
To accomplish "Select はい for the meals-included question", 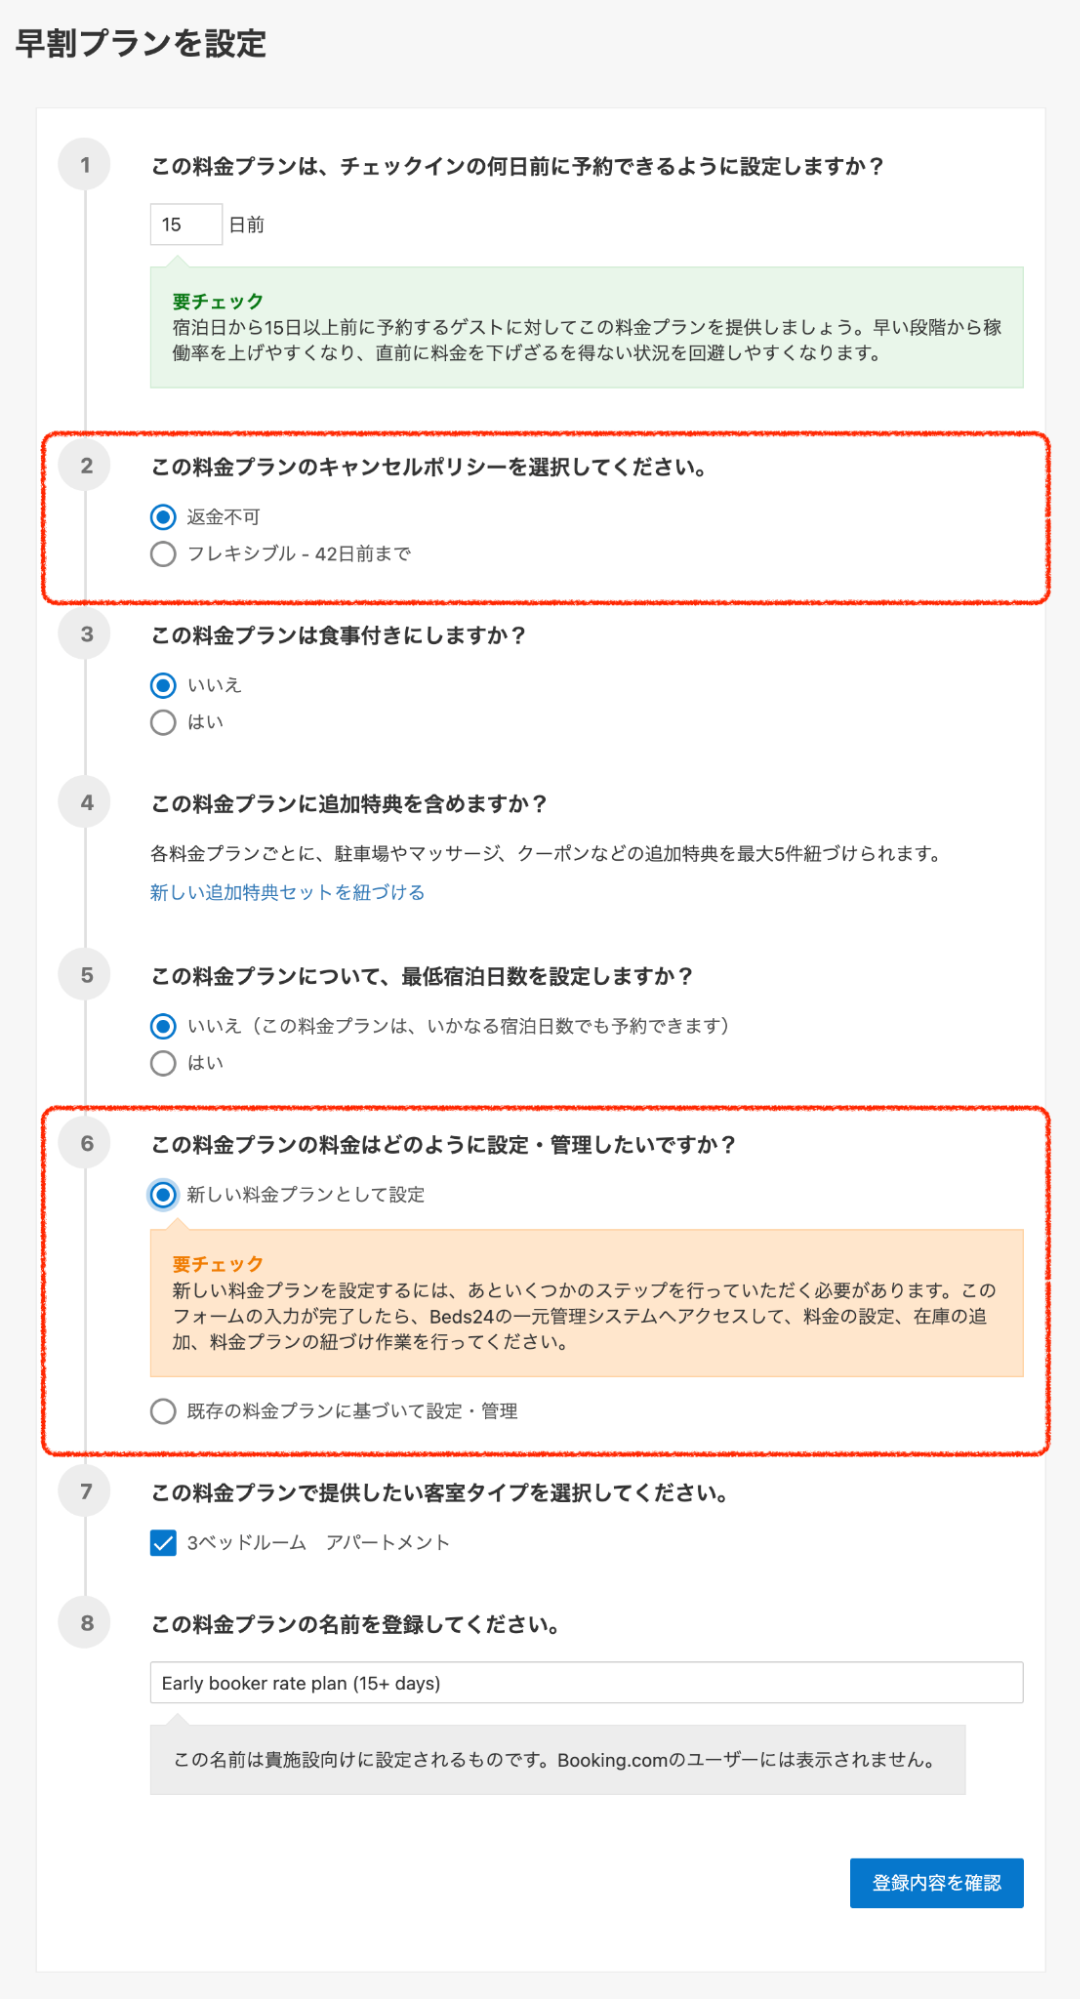I will coord(163,722).
